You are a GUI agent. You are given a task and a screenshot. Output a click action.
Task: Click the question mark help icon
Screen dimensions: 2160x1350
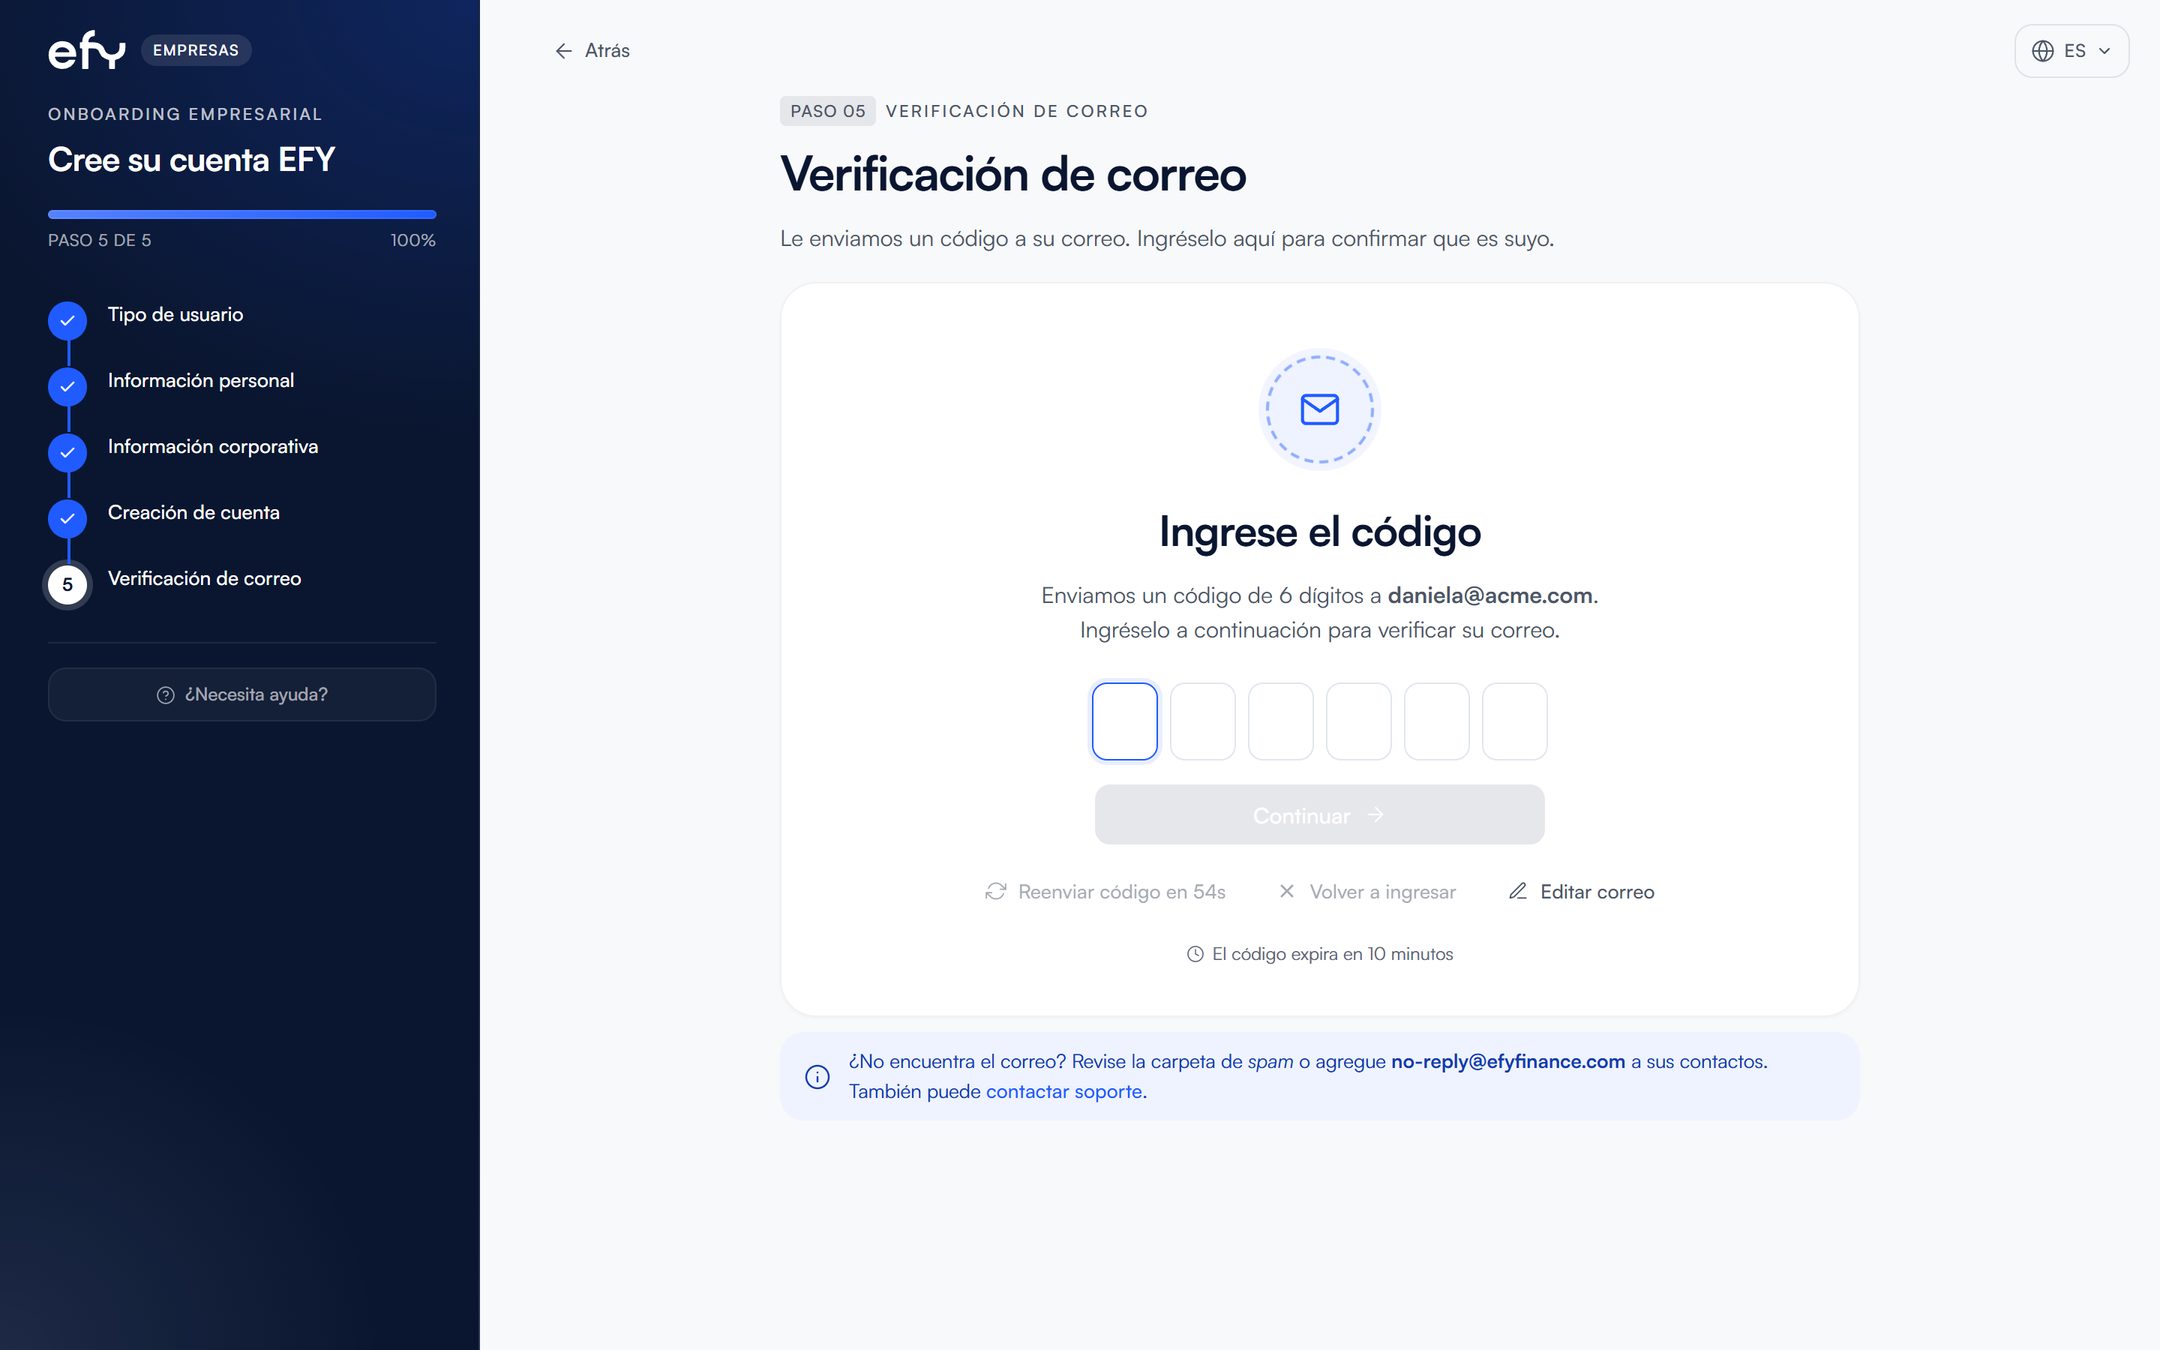(x=166, y=695)
